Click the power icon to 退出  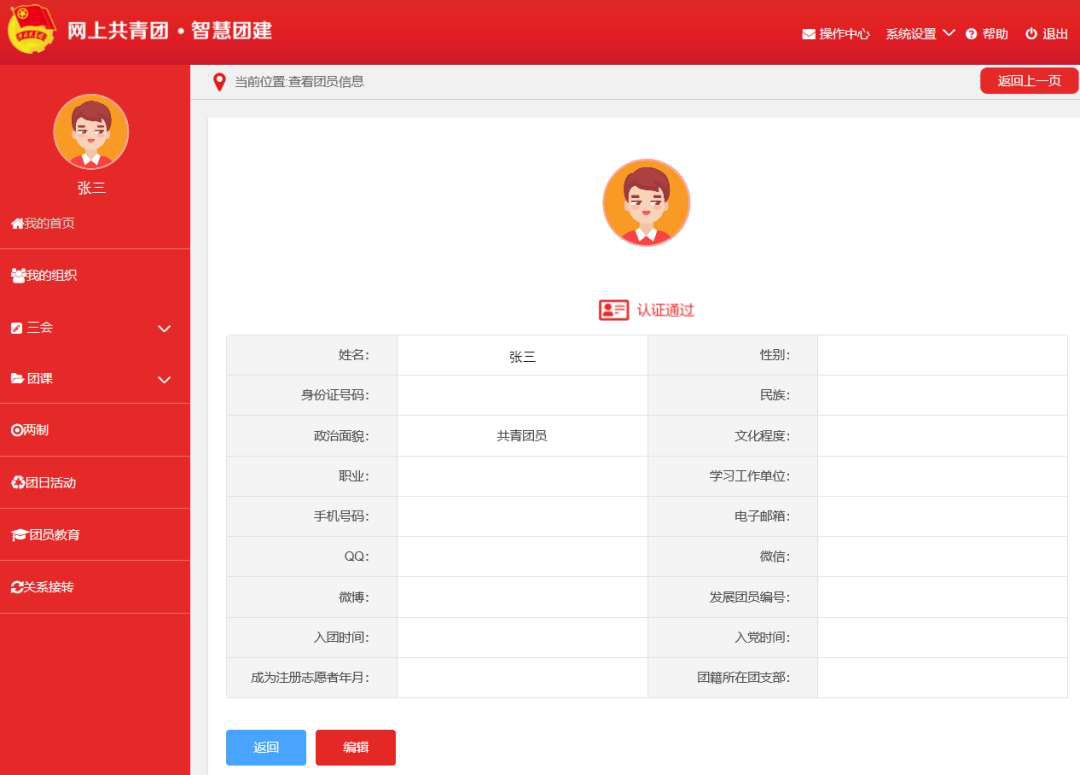coord(1031,34)
